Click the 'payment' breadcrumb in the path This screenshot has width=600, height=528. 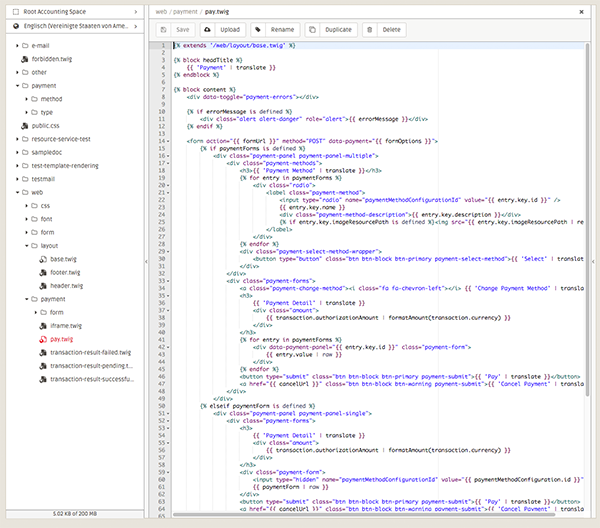pos(186,10)
